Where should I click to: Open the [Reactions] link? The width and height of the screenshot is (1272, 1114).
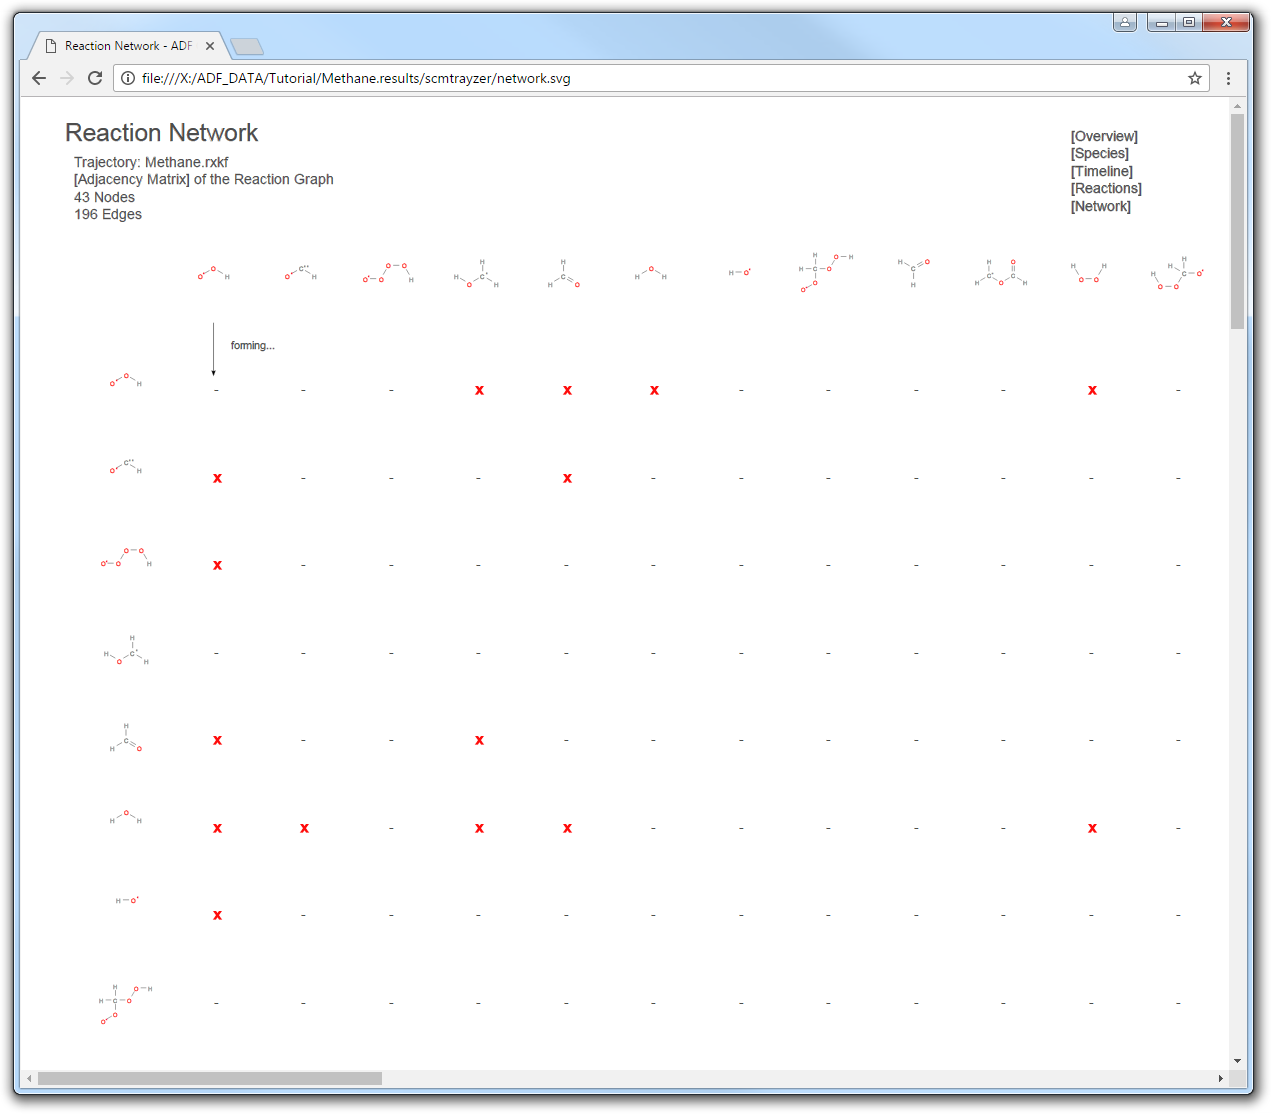(x=1106, y=188)
